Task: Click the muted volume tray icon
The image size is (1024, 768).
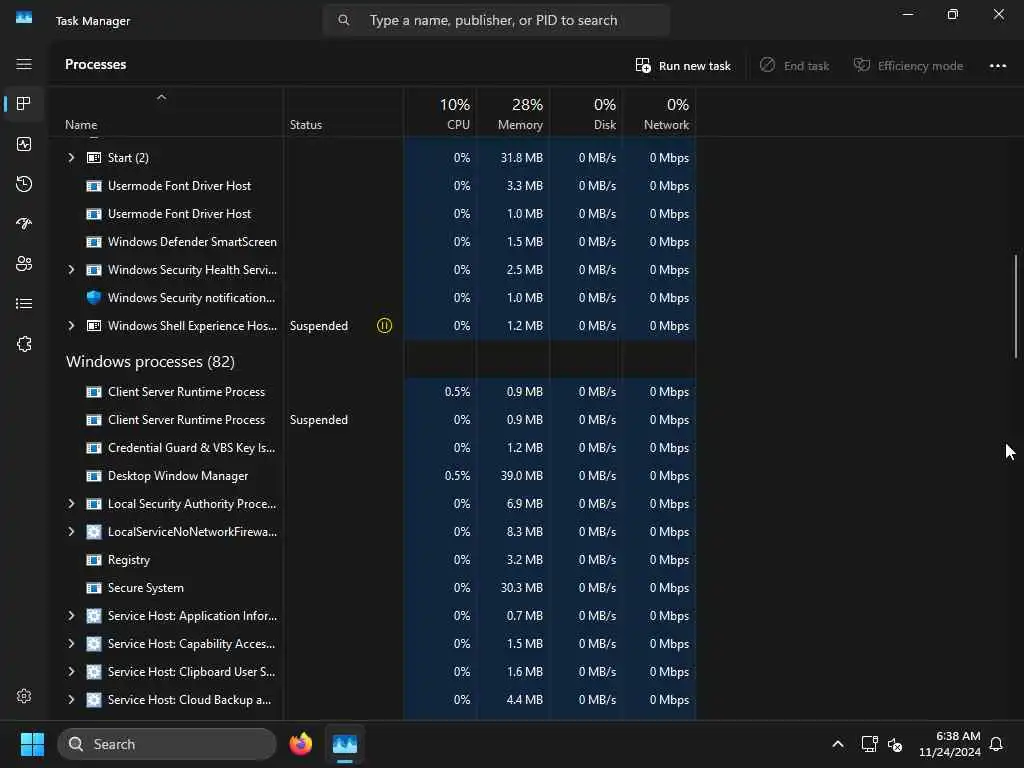Action: pyautogui.click(x=895, y=744)
